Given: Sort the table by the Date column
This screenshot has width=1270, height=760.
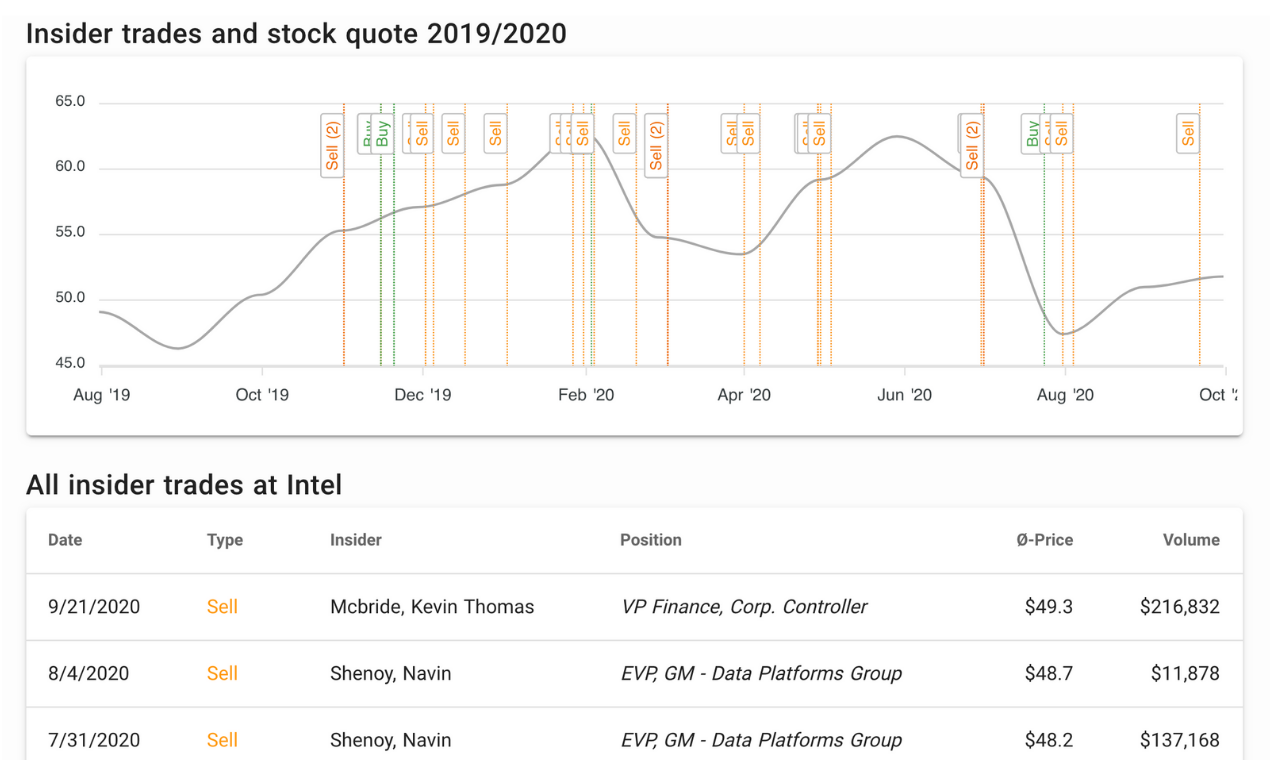Looking at the screenshot, I should [65, 540].
